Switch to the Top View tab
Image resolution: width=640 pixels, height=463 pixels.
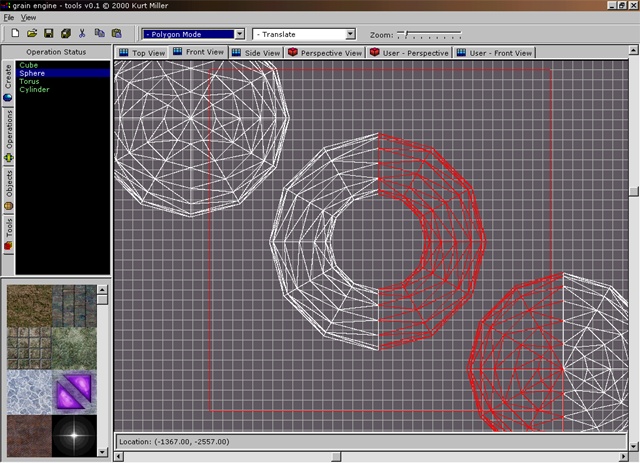pos(142,53)
